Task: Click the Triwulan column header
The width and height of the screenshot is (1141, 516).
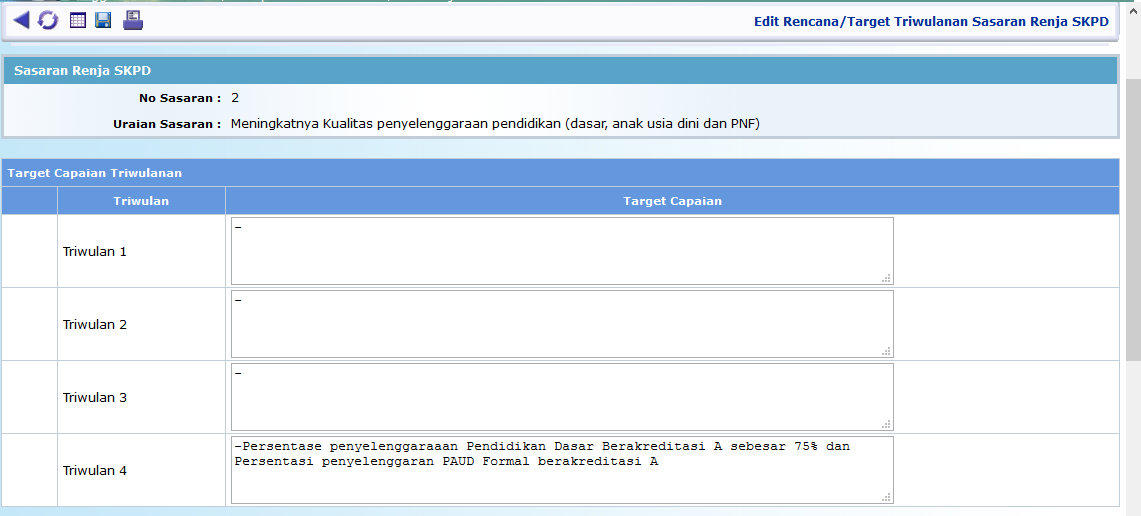Action: coord(141,201)
